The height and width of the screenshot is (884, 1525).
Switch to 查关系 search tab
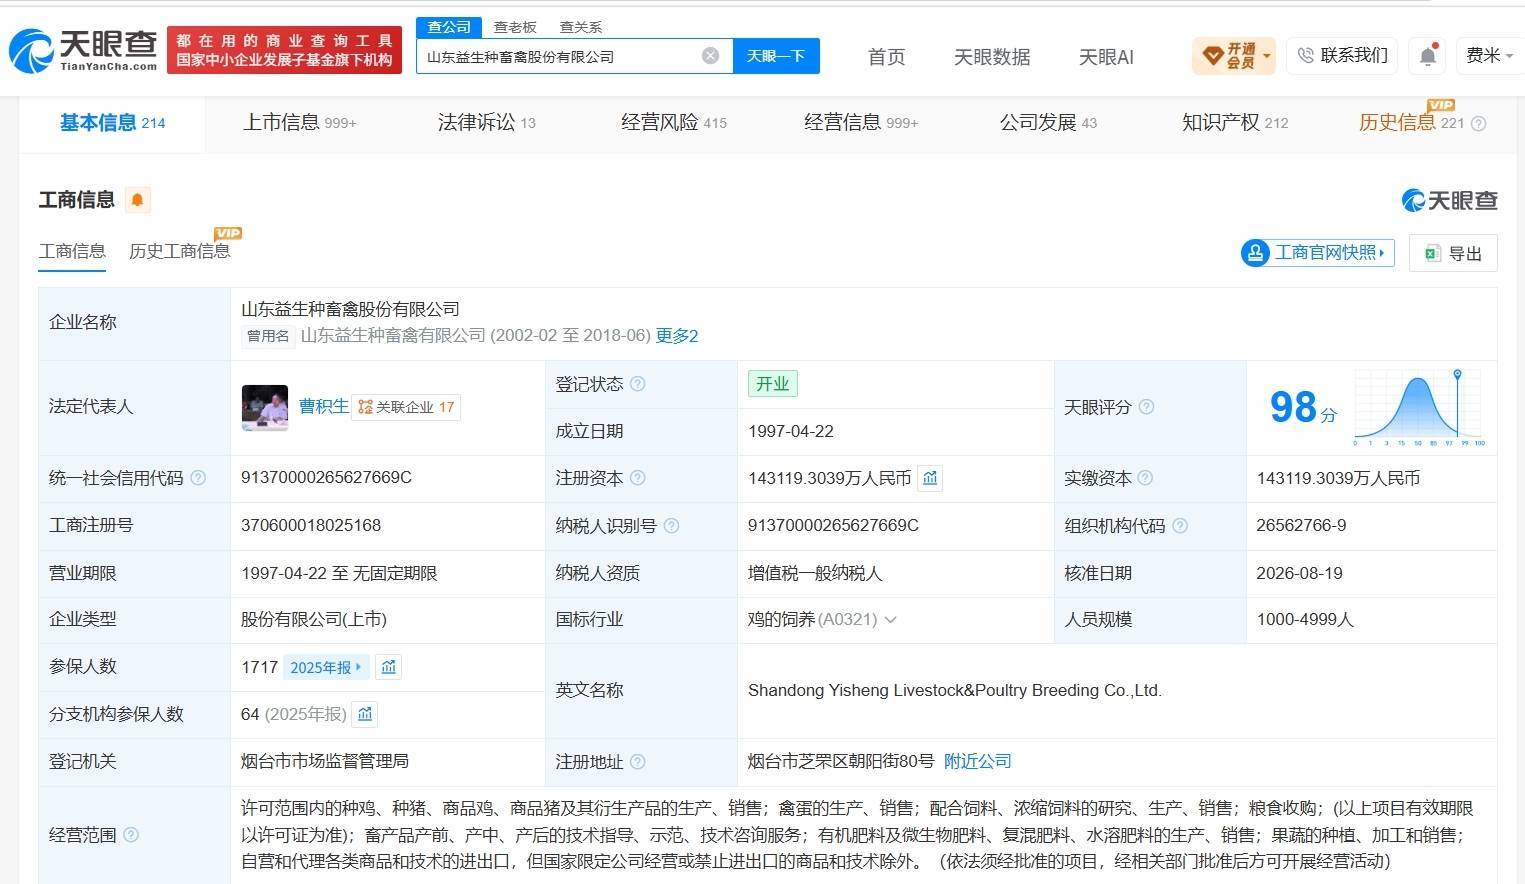581,27
